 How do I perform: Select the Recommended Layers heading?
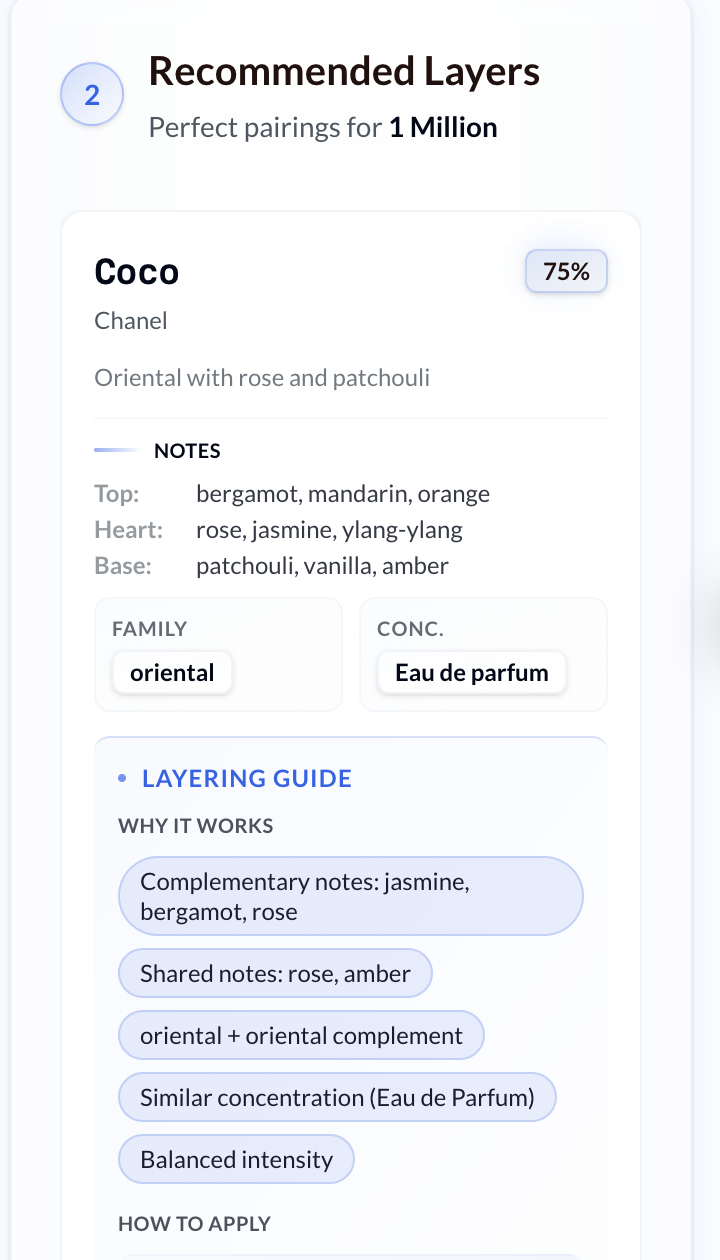[344, 71]
